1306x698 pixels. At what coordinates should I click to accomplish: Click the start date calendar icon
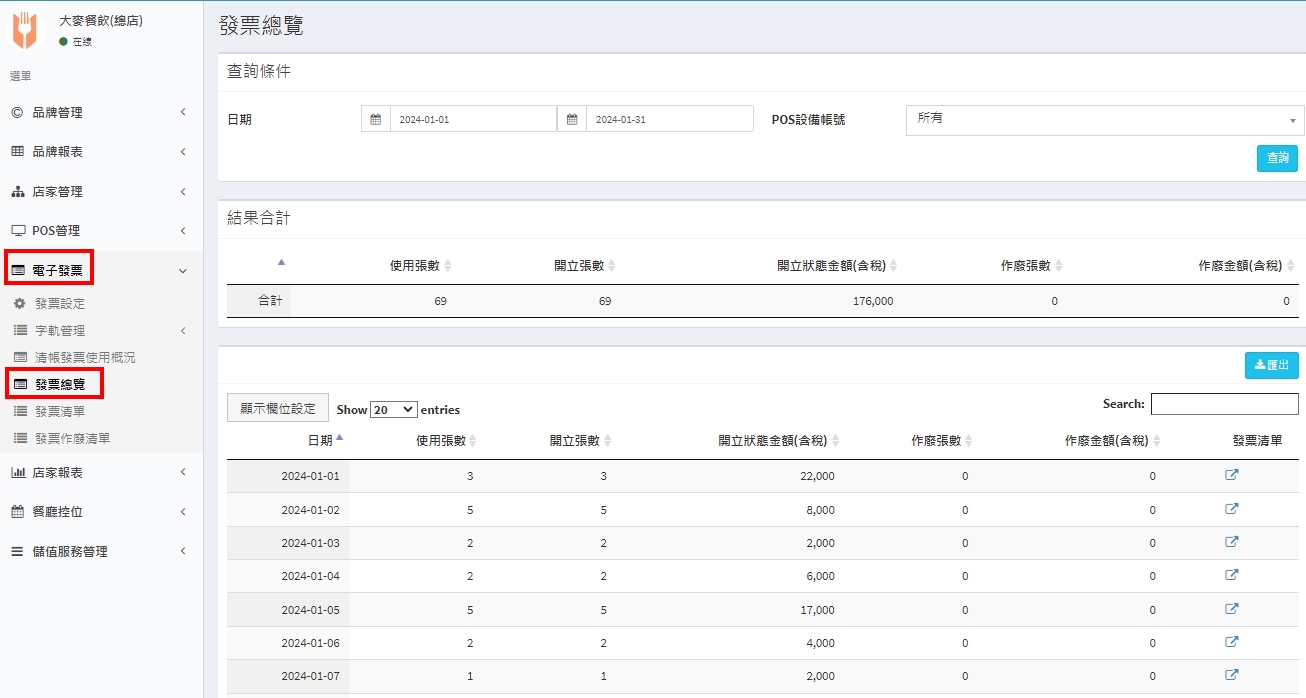pyautogui.click(x=376, y=119)
